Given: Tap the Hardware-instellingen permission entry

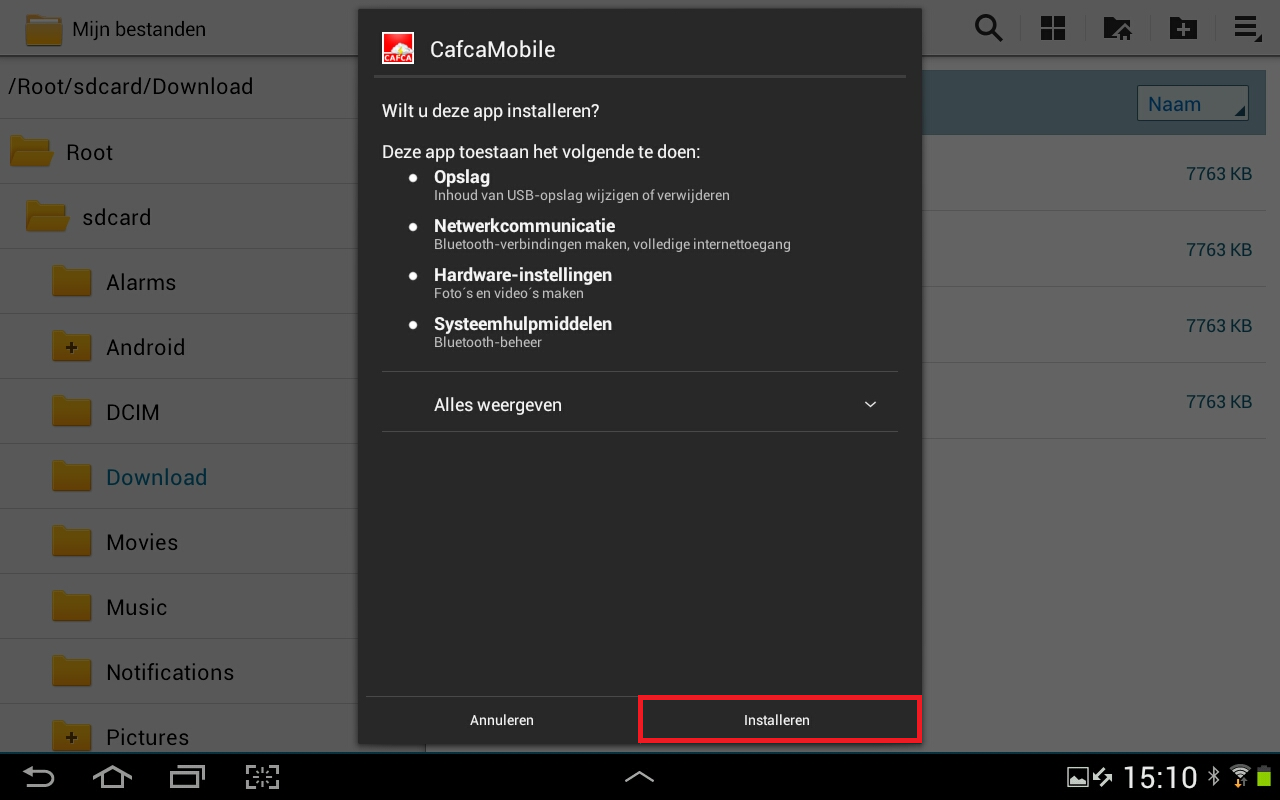Looking at the screenshot, I should coord(523,283).
